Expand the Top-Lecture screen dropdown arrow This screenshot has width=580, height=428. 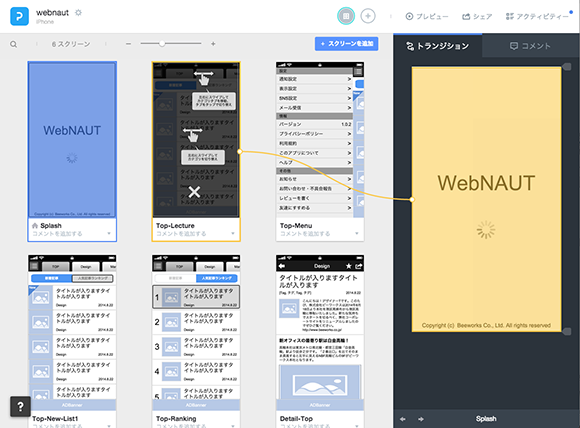[x=233, y=233]
